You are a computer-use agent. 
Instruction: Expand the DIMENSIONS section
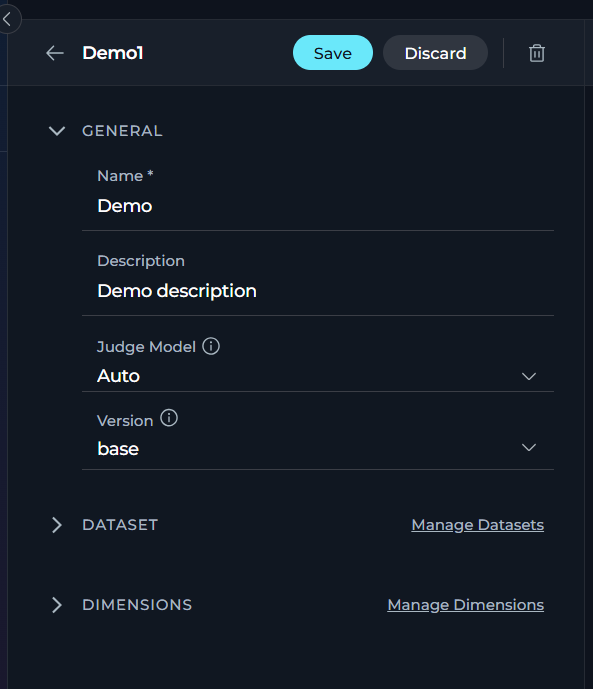57,605
